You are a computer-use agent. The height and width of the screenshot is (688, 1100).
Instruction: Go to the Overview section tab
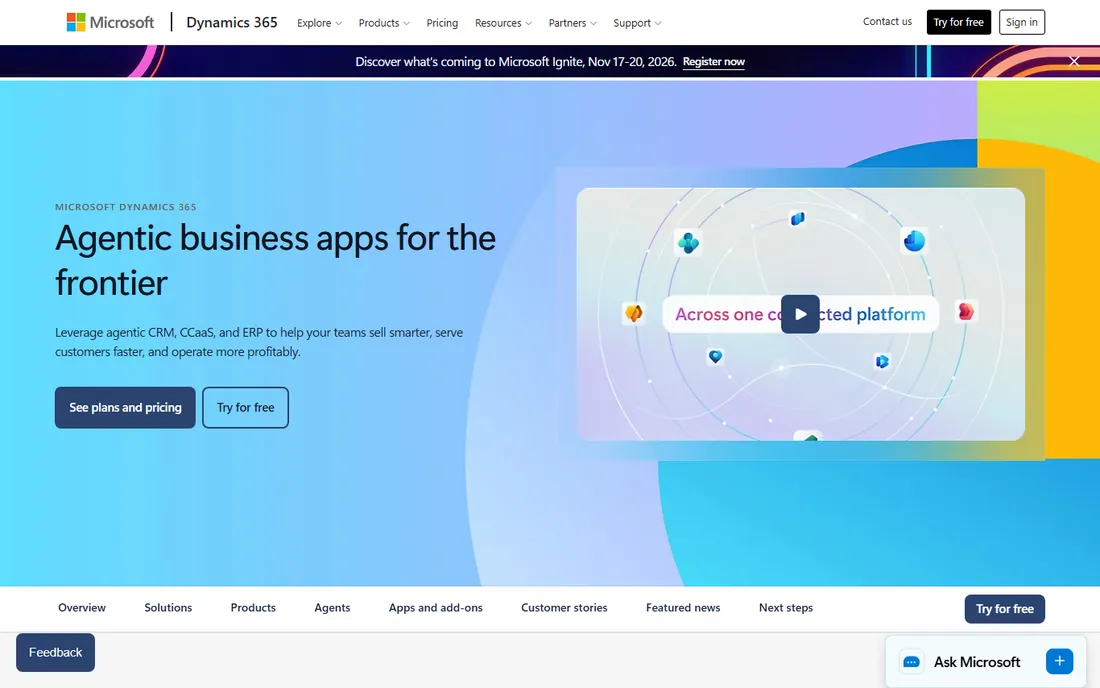pos(82,608)
